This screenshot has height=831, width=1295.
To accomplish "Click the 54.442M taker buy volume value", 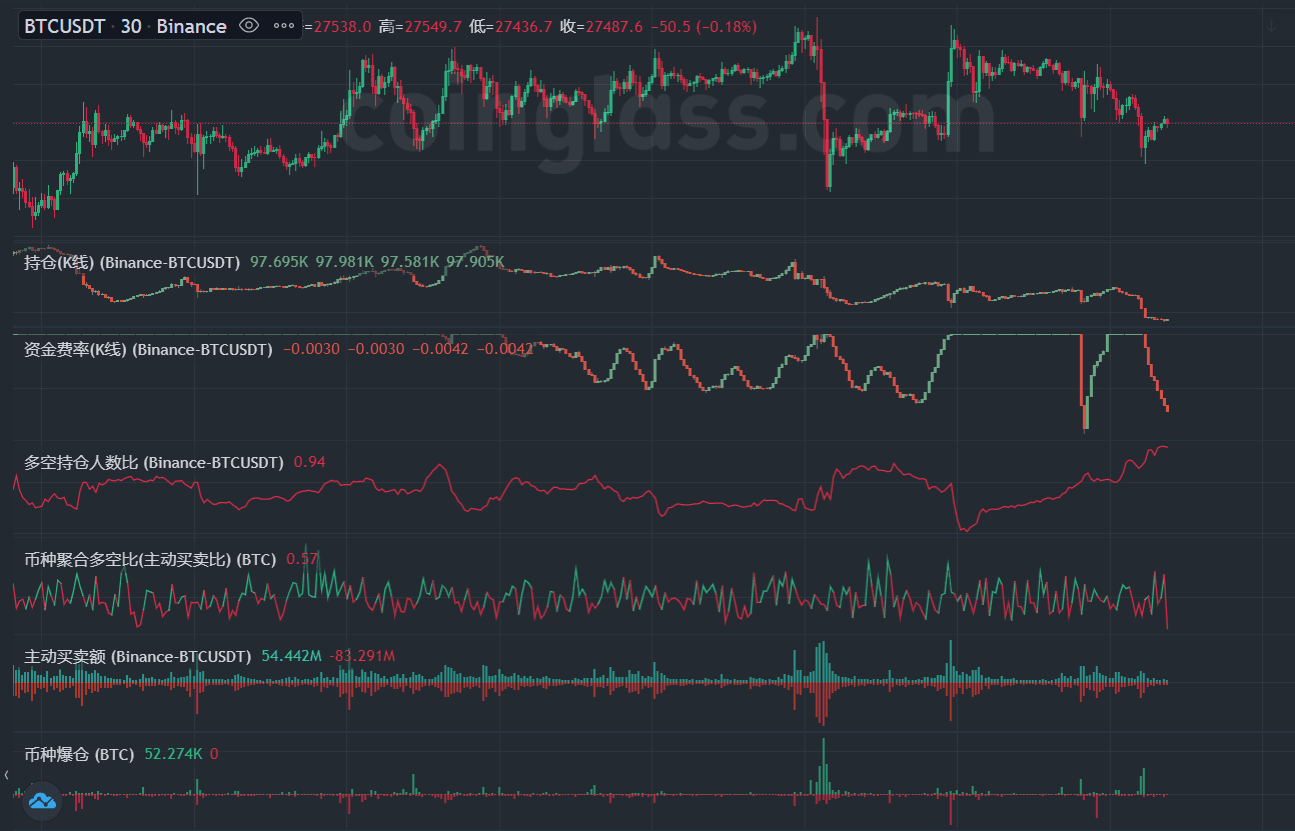I will click(x=291, y=656).
